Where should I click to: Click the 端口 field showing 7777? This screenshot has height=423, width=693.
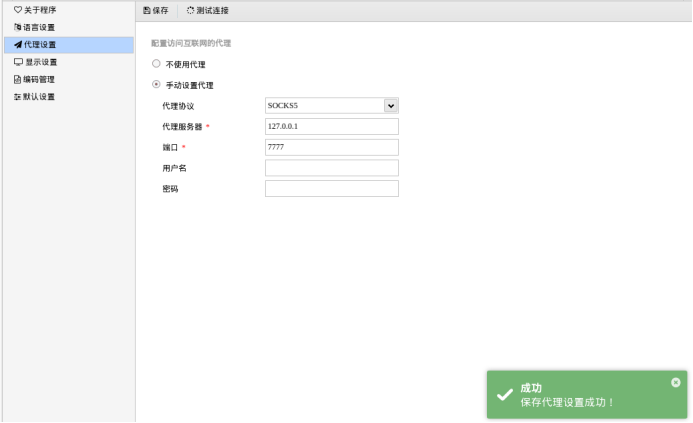coord(331,147)
